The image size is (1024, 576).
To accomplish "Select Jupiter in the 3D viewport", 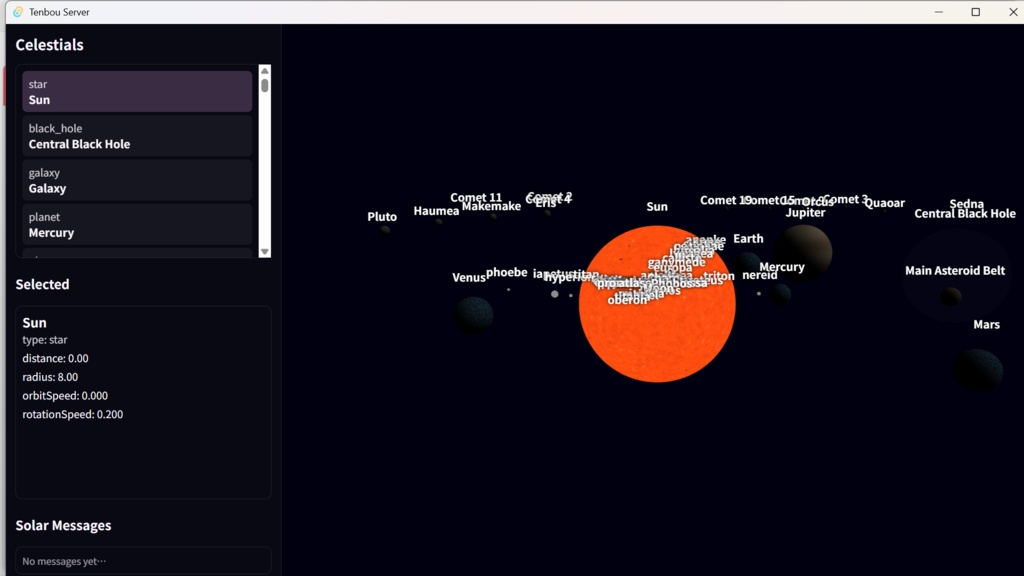I will coord(806,213).
